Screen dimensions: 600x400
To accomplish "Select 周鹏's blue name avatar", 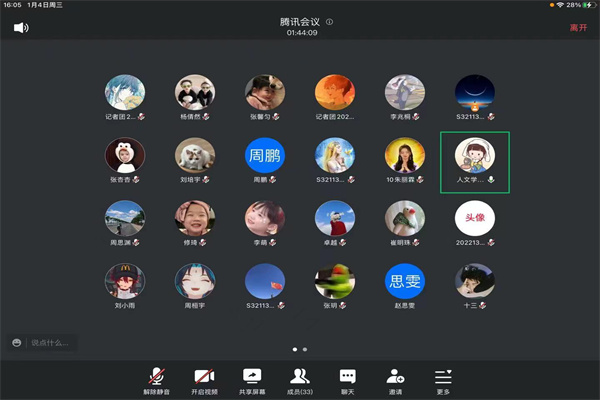I will pyautogui.click(x=265, y=156).
